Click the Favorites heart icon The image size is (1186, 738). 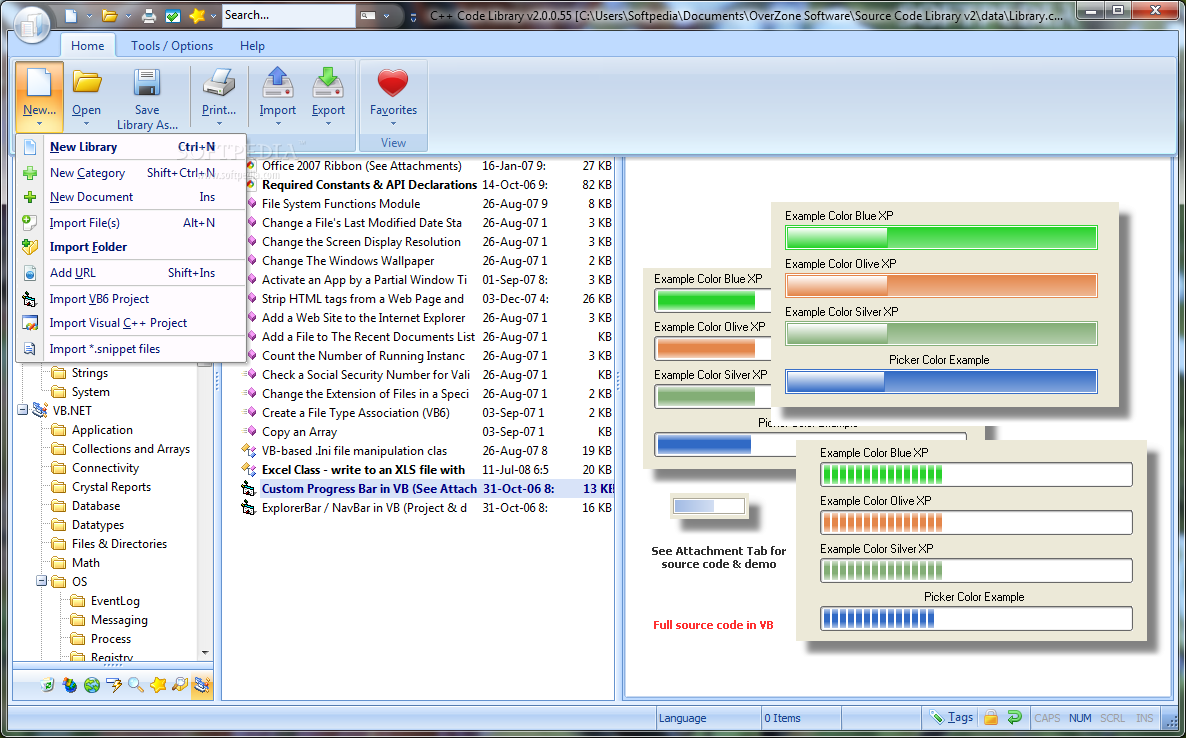(393, 83)
